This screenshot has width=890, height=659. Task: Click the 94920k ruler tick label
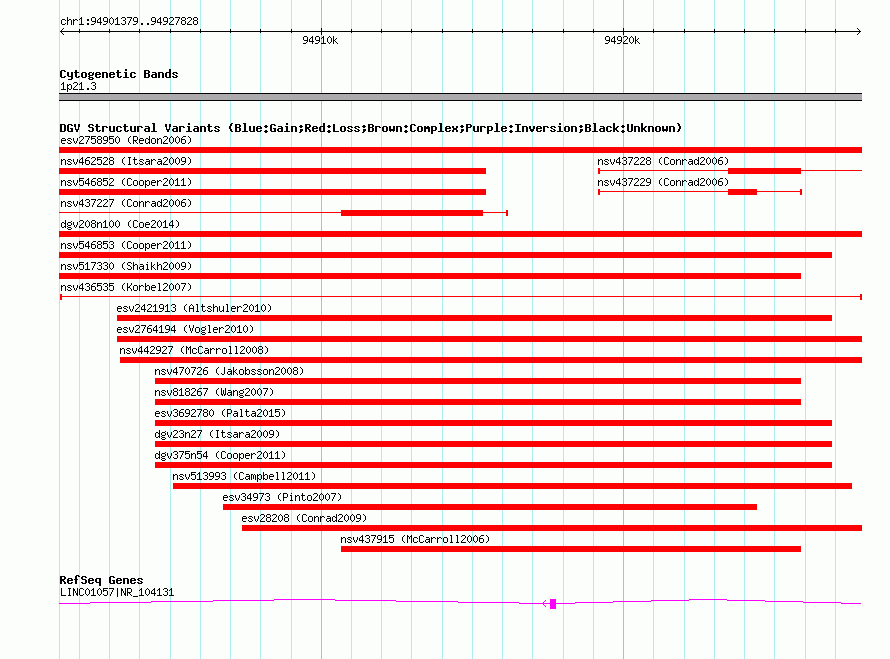[x=622, y=40]
